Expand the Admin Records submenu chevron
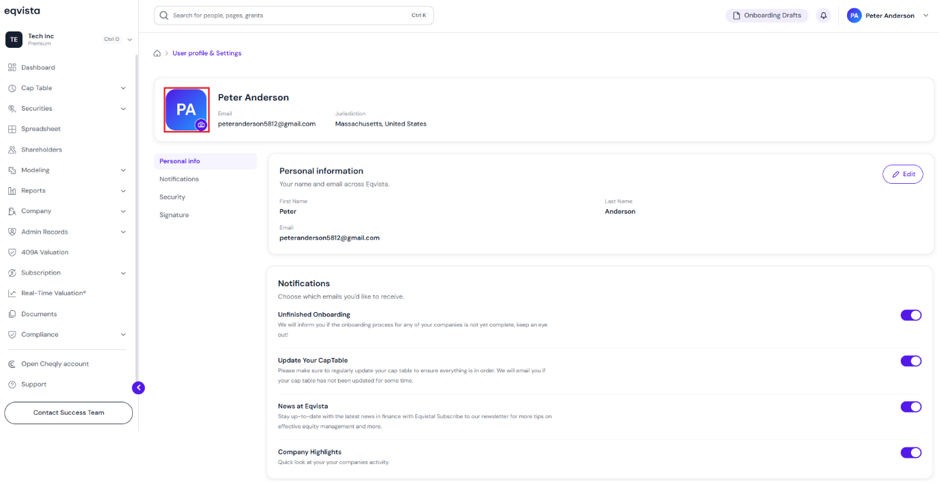 tap(123, 232)
